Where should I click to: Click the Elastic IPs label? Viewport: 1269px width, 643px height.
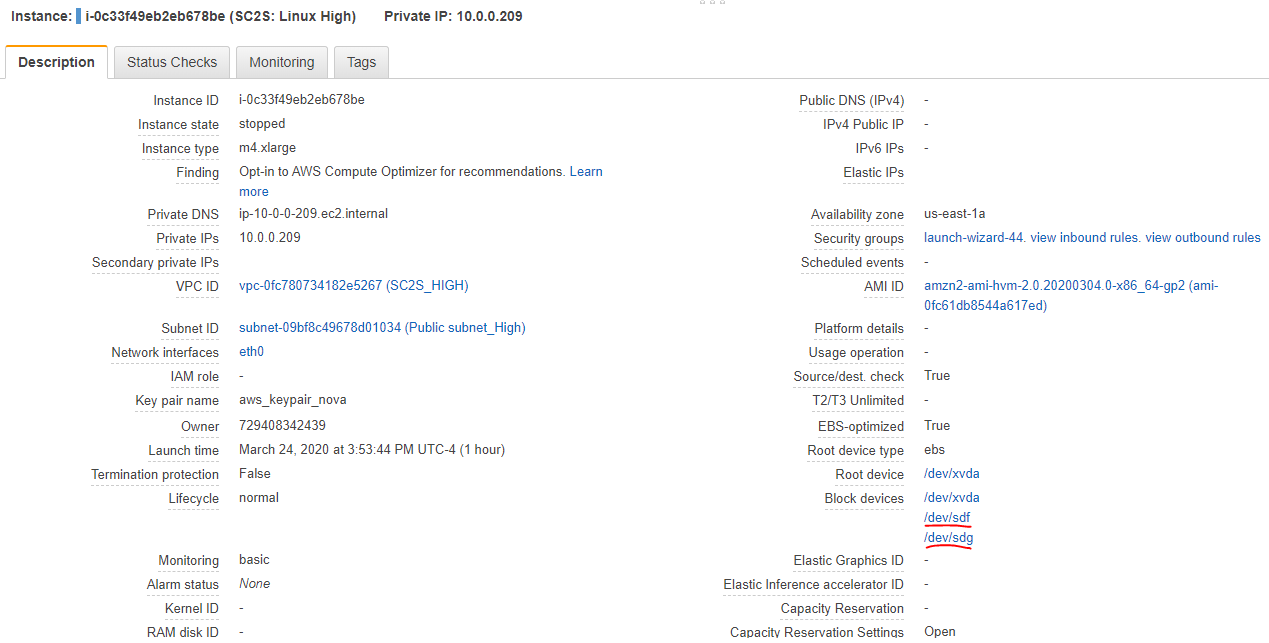click(x=873, y=173)
